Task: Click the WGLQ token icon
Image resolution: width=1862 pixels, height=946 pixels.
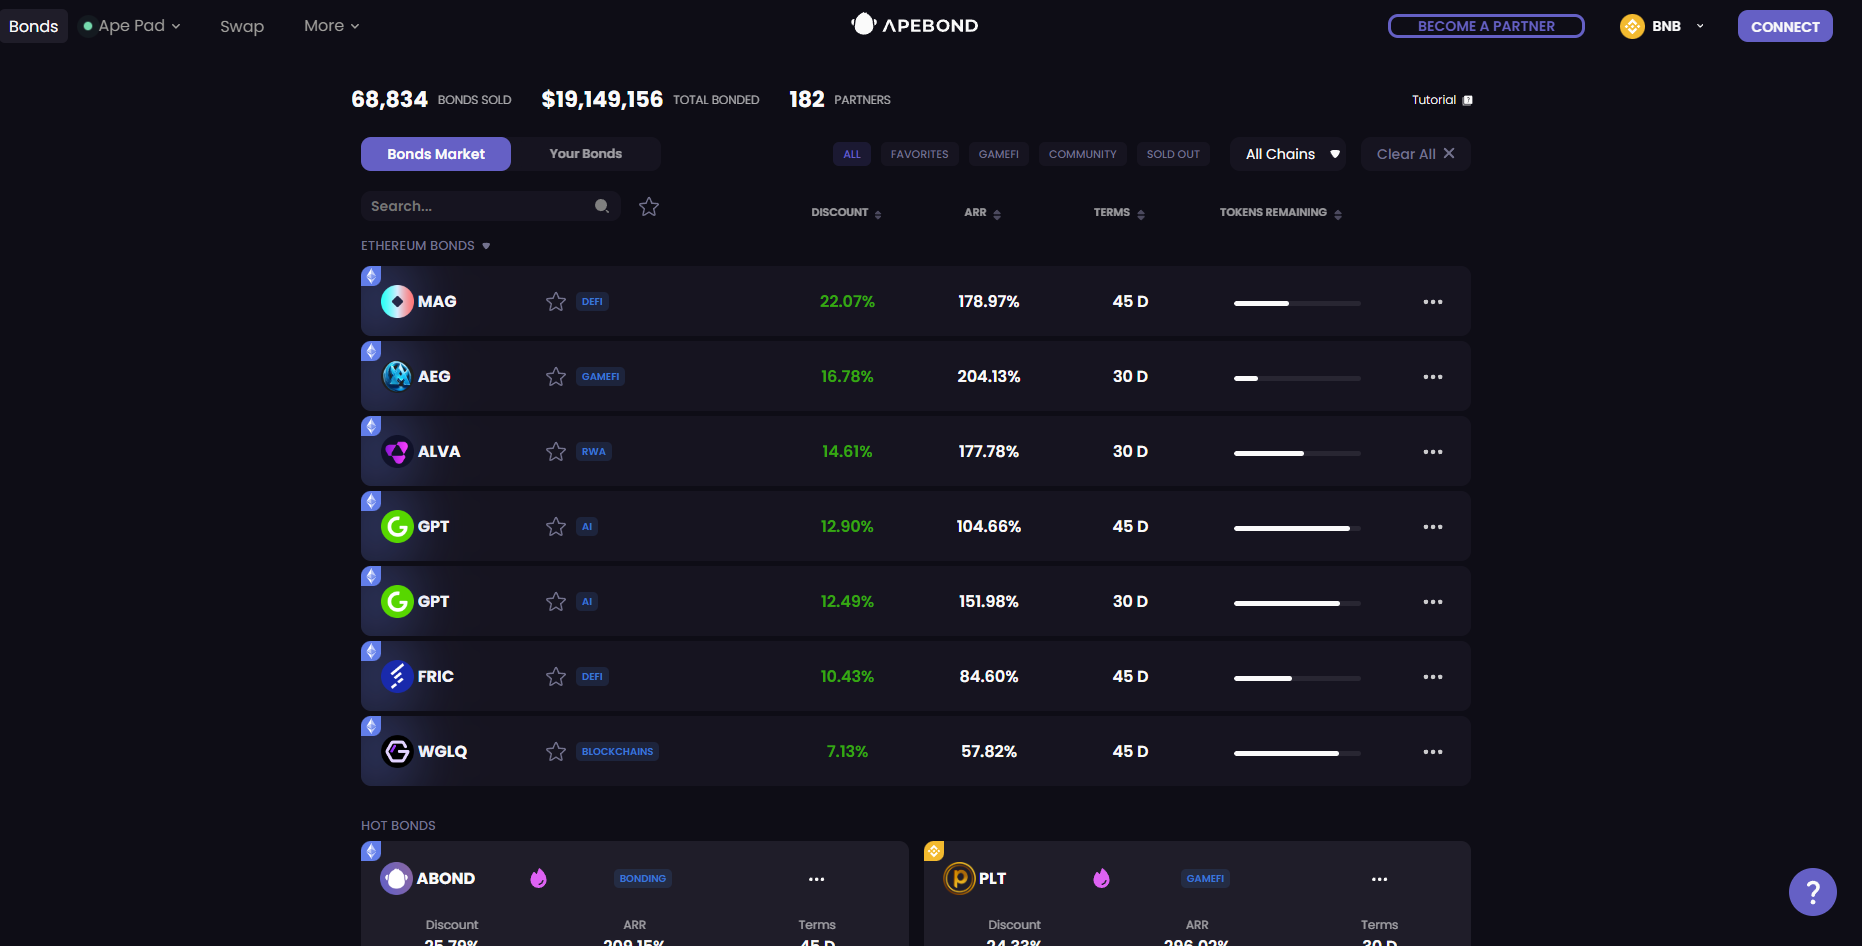Action: (x=397, y=751)
